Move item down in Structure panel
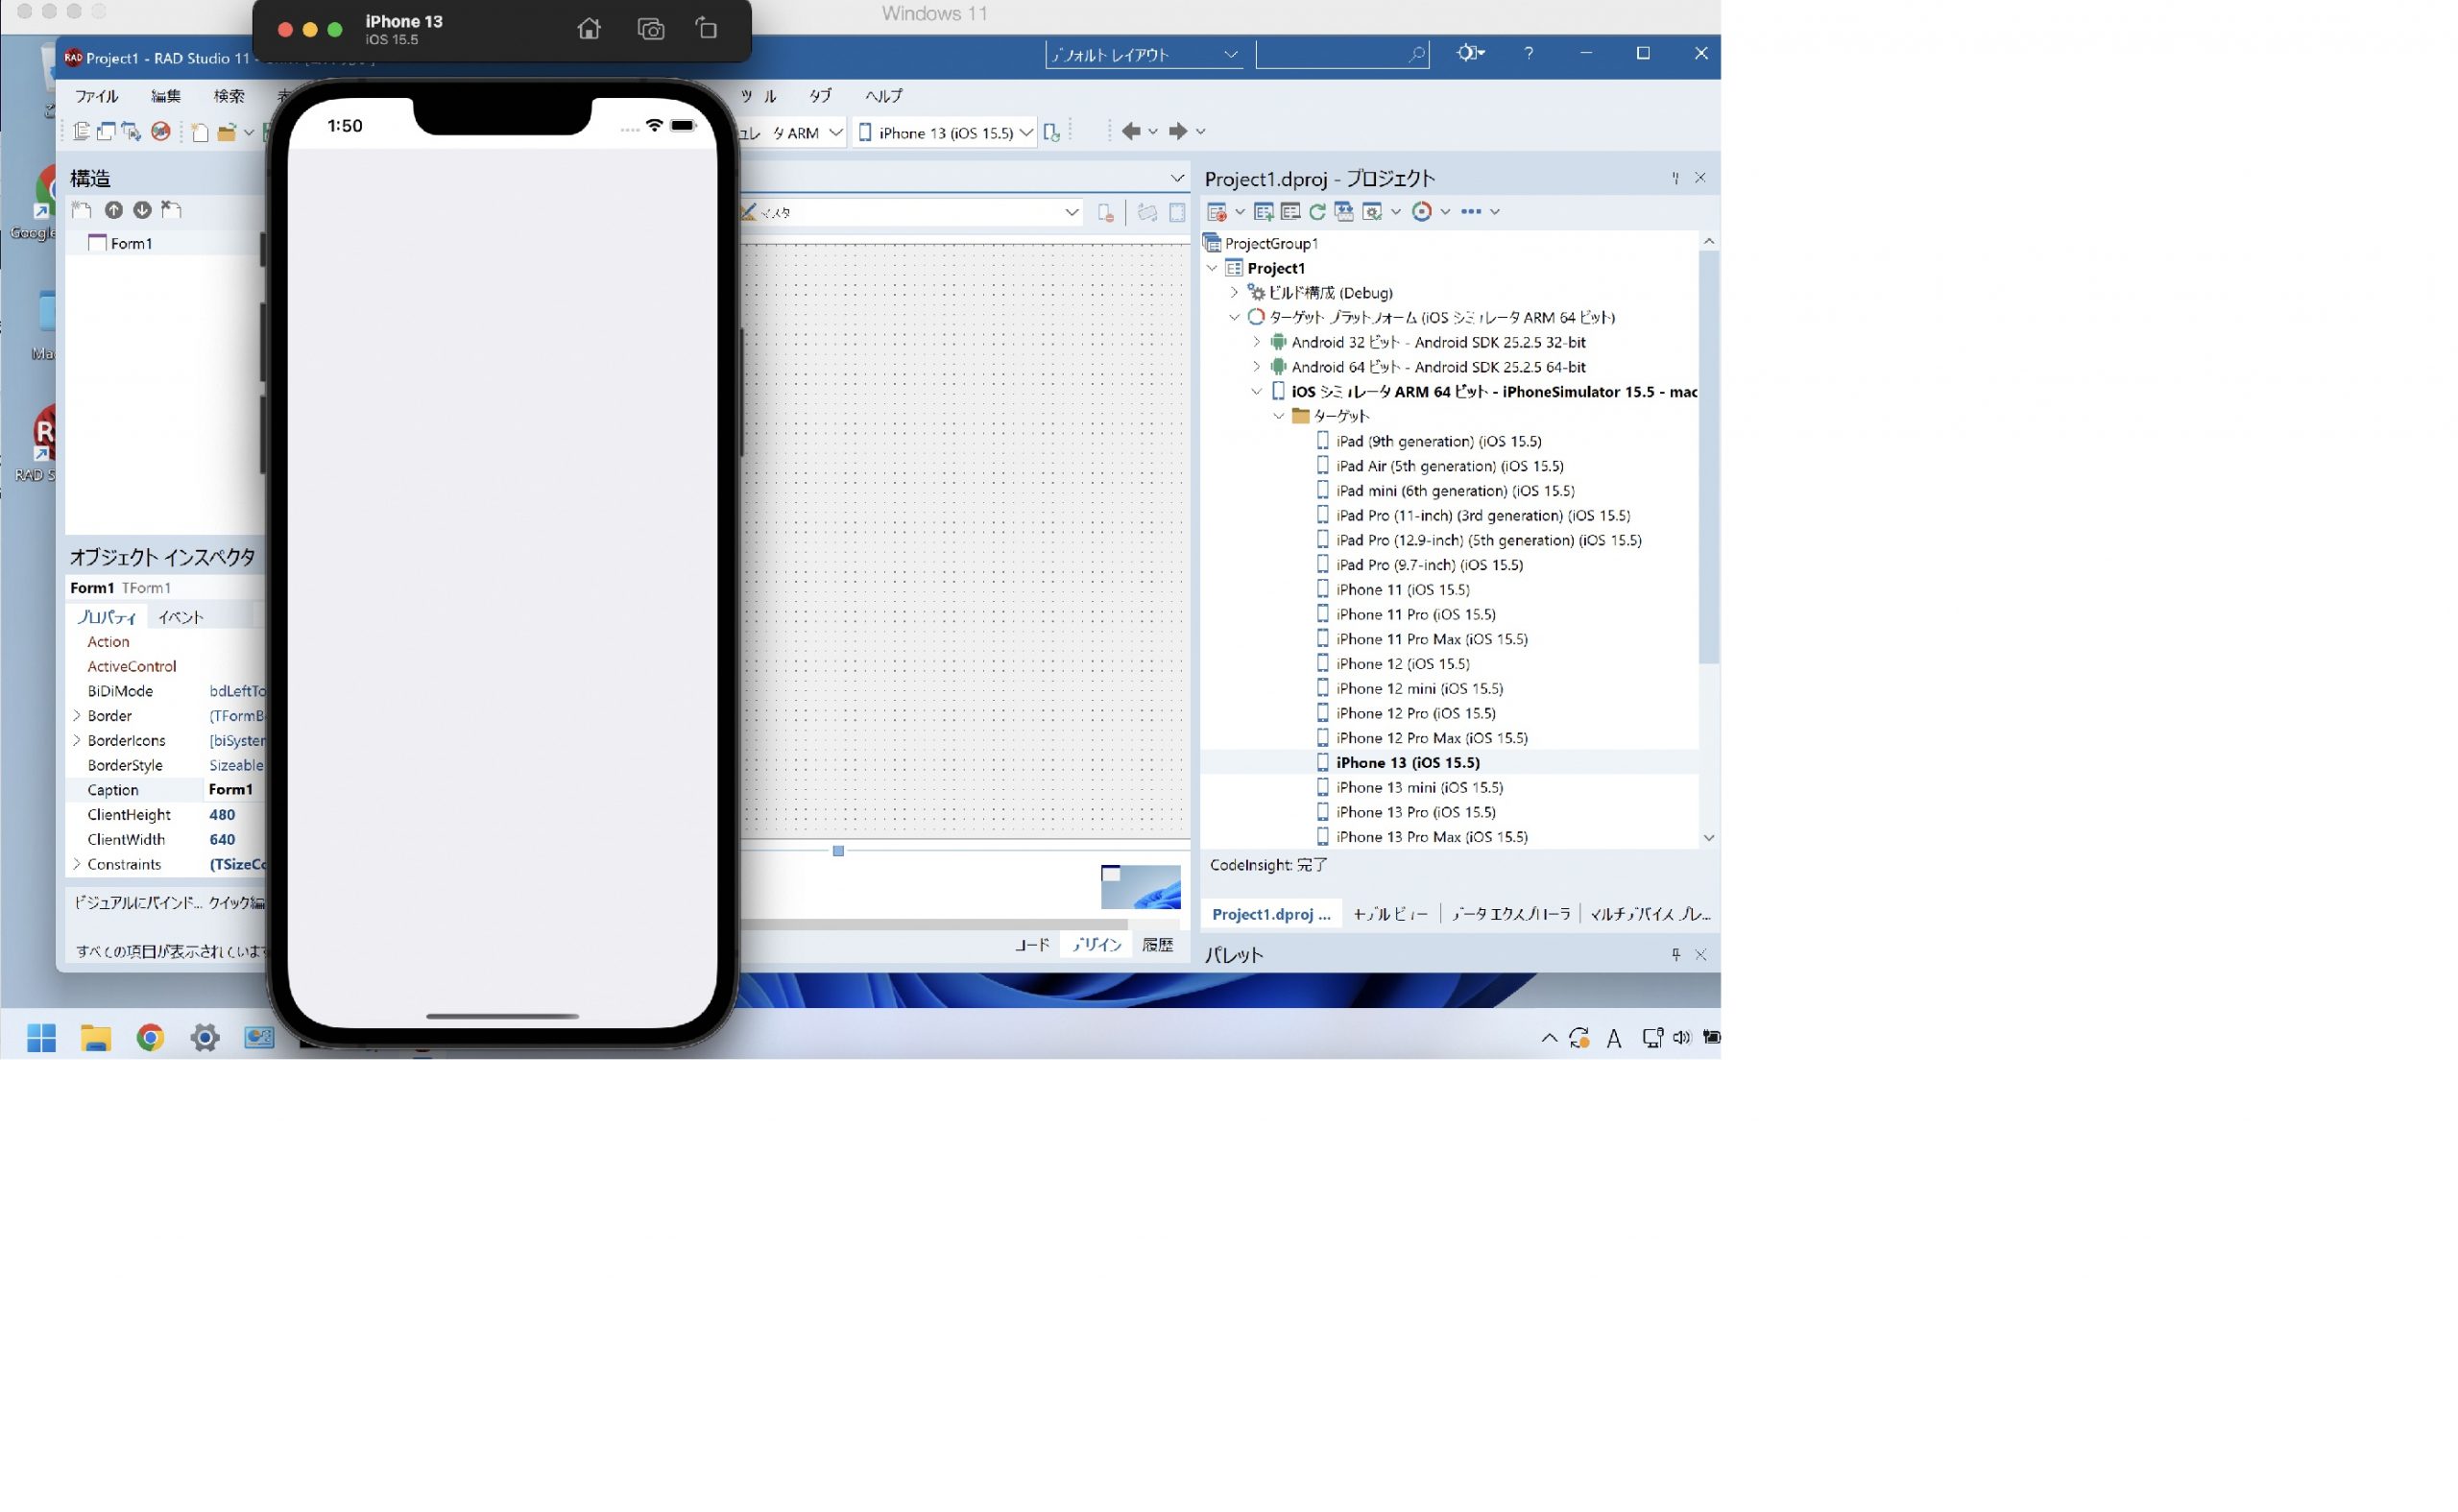The height and width of the screenshot is (1512, 2458). 143,210
